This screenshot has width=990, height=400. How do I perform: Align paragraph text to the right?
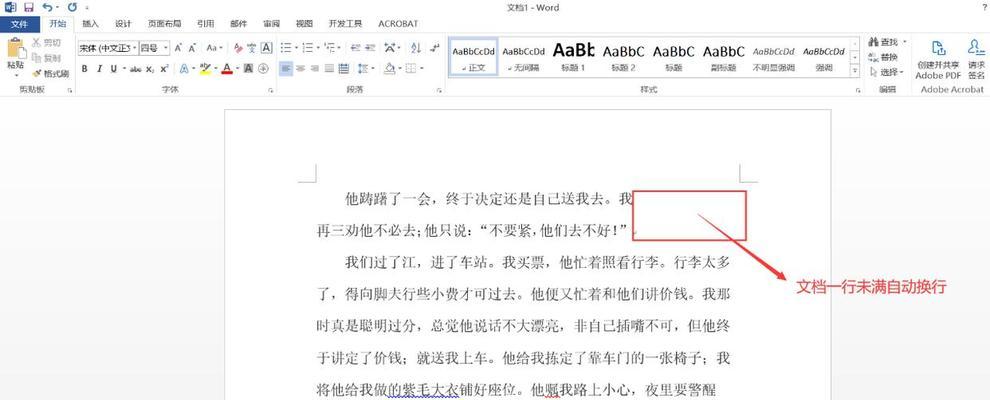314,68
